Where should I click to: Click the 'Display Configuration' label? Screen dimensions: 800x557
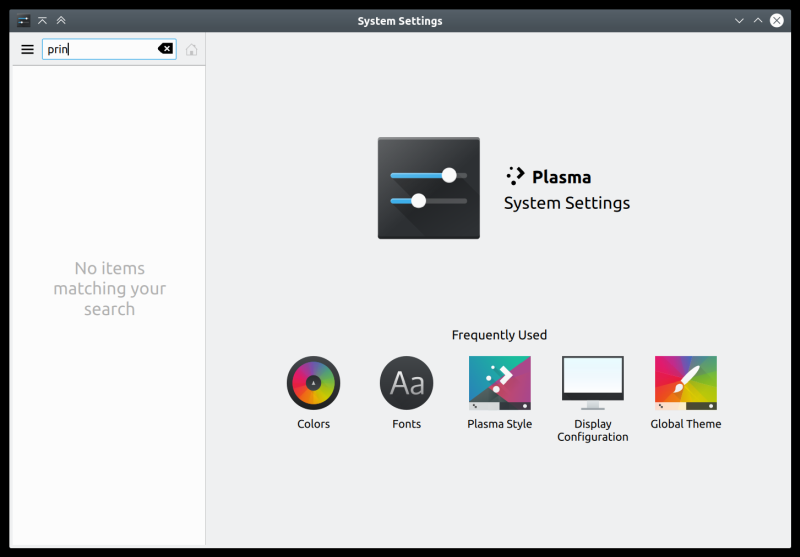pyautogui.click(x=592, y=431)
